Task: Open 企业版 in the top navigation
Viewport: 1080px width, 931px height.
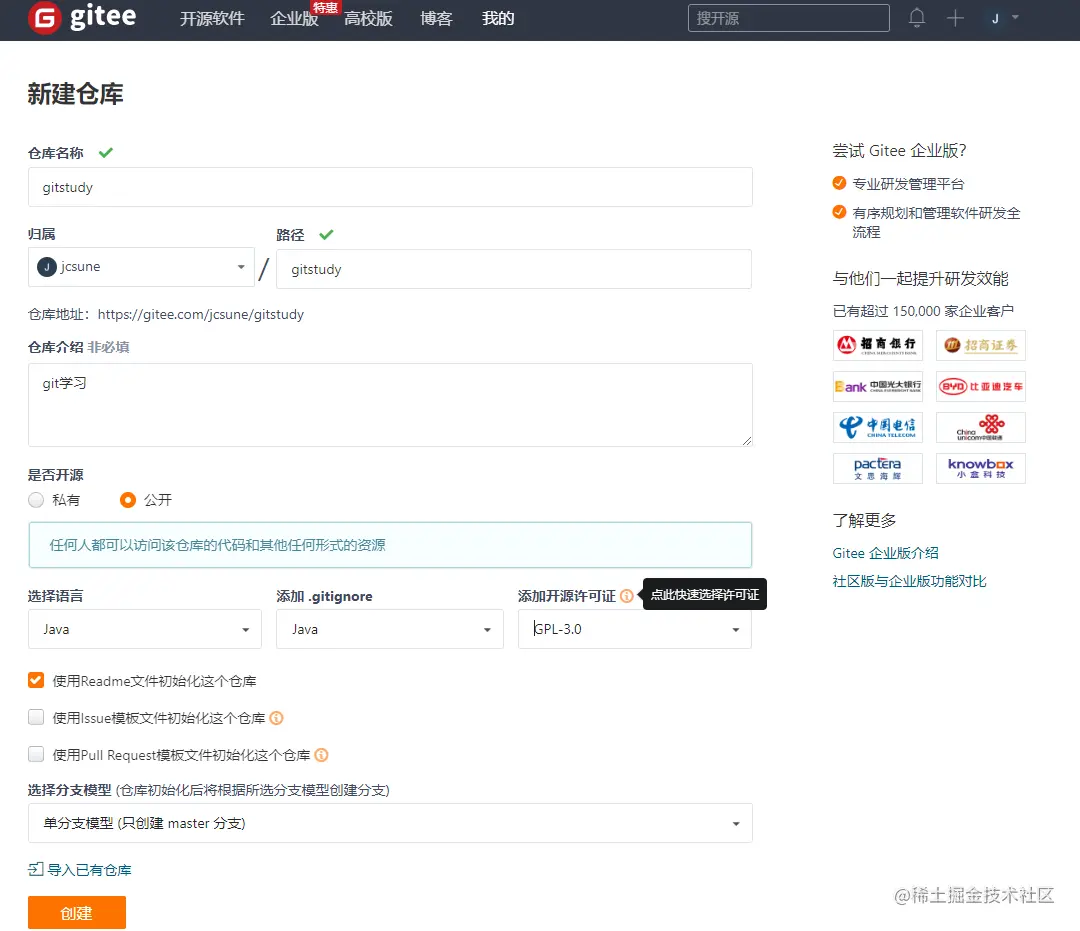Action: coord(294,19)
